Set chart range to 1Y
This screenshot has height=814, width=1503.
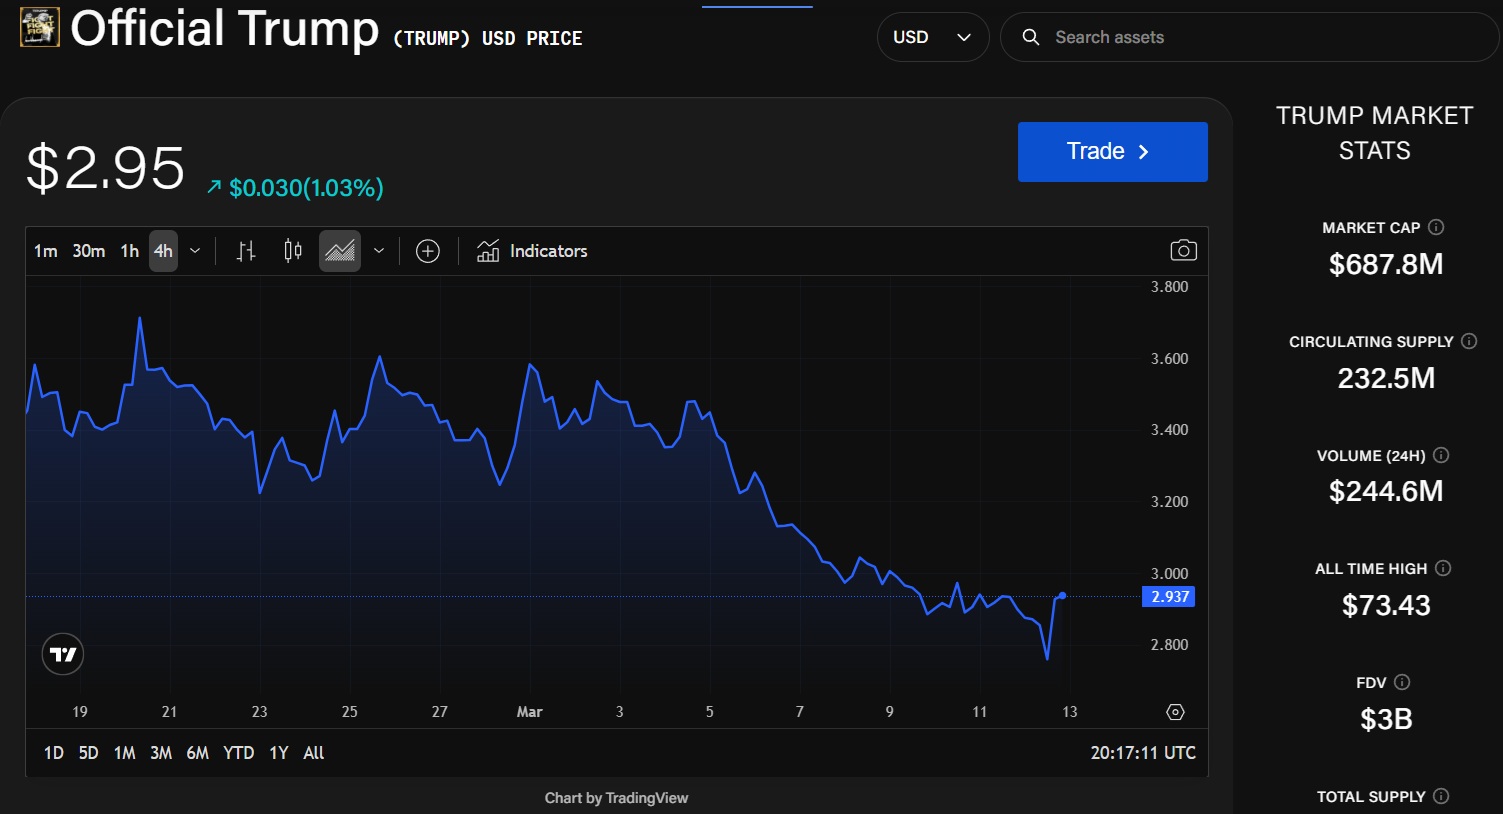tap(279, 753)
